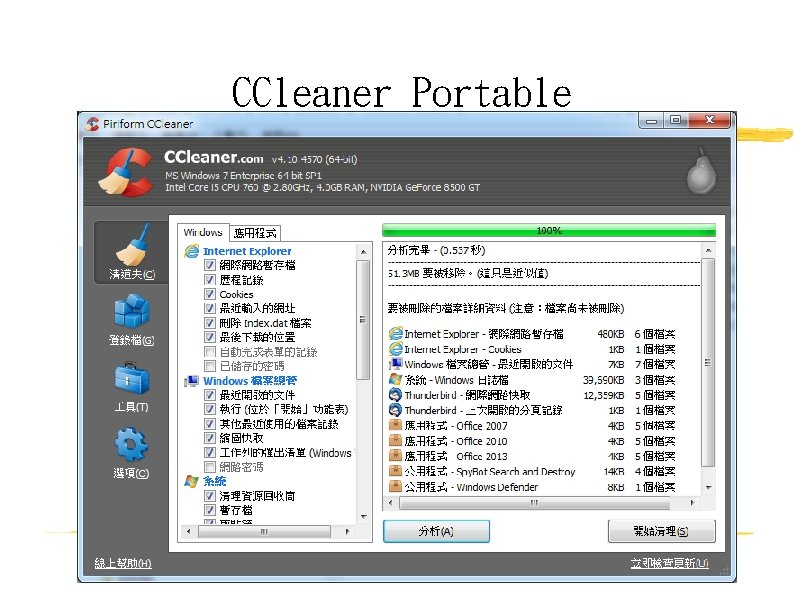This screenshot has height=595, width=794.
Task: Uncheck 網際網路暫存檔 under Internet Explorer
Action: (210, 265)
